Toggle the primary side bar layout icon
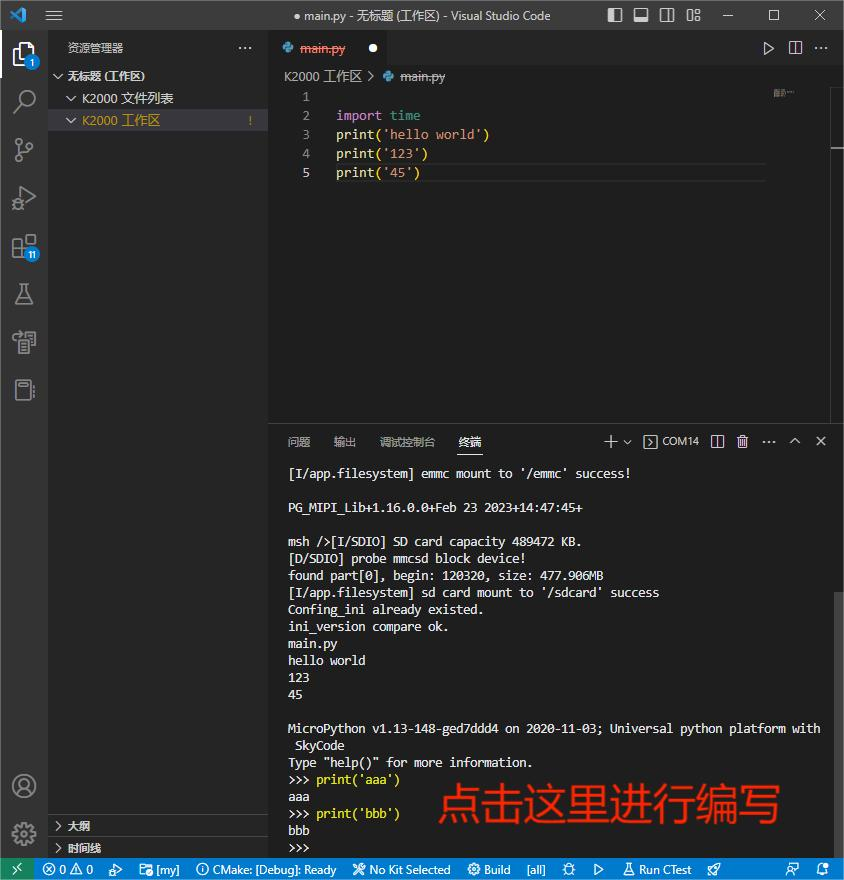This screenshot has width=844, height=880. [x=615, y=15]
